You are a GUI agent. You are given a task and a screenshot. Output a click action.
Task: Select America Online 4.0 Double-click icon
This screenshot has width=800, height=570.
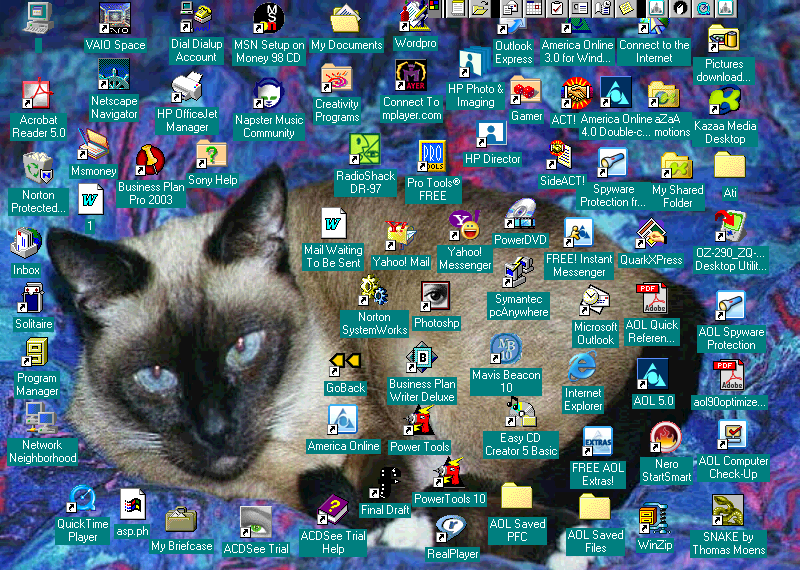[x=615, y=92]
